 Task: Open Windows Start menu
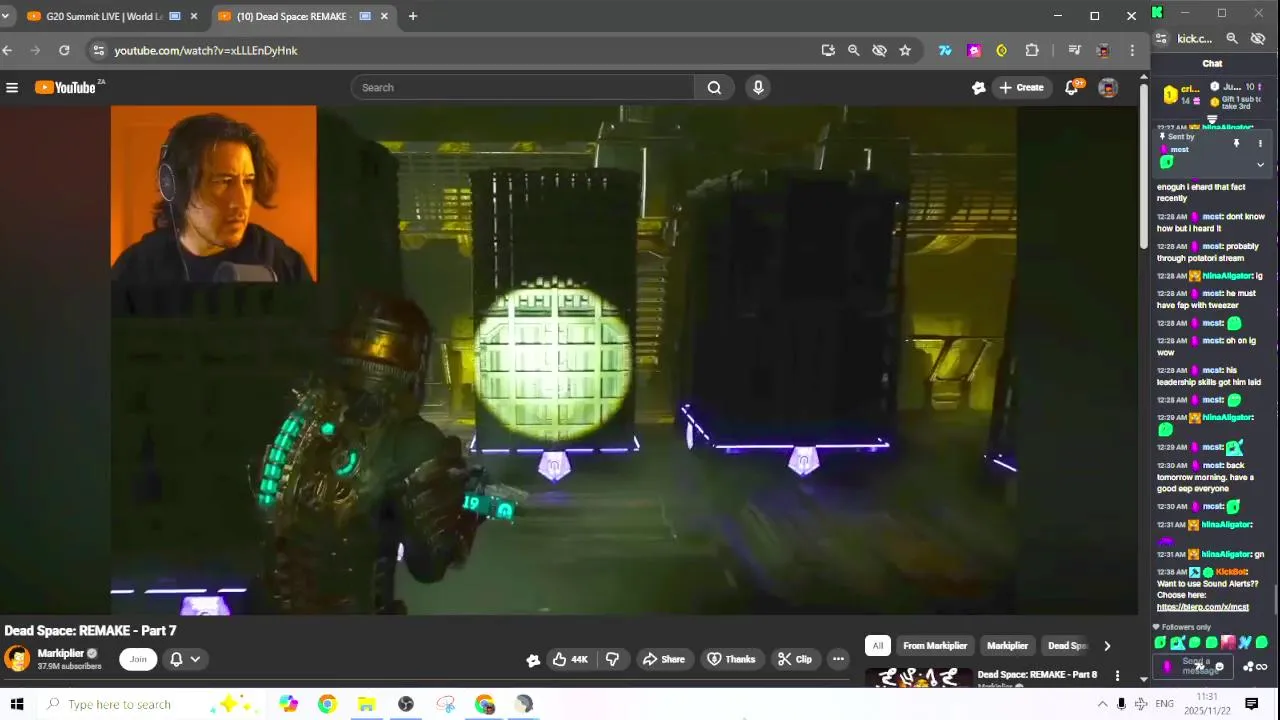tap(16, 704)
